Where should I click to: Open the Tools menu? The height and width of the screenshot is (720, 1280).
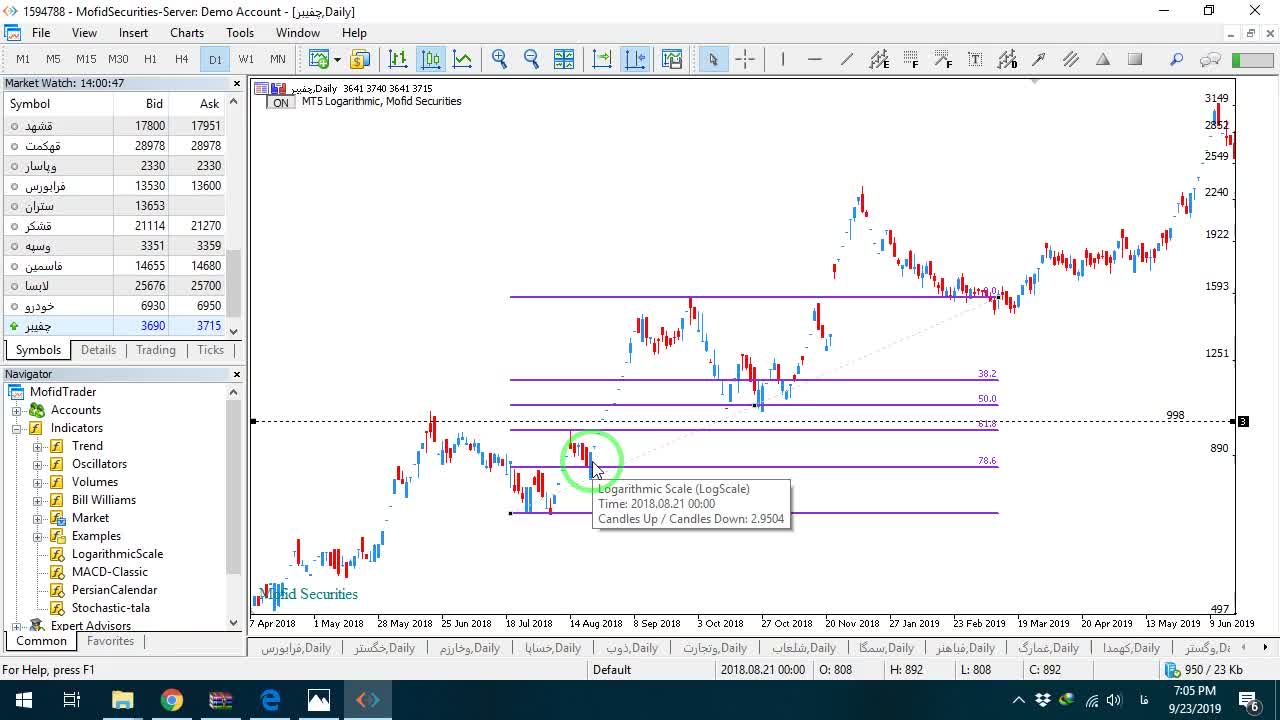240,33
